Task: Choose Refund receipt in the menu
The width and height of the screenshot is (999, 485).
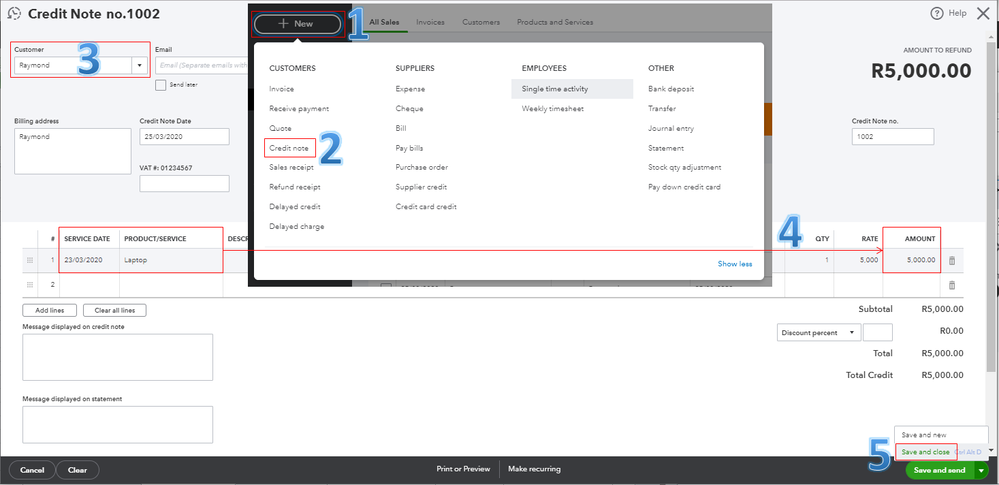Action: pos(294,187)
